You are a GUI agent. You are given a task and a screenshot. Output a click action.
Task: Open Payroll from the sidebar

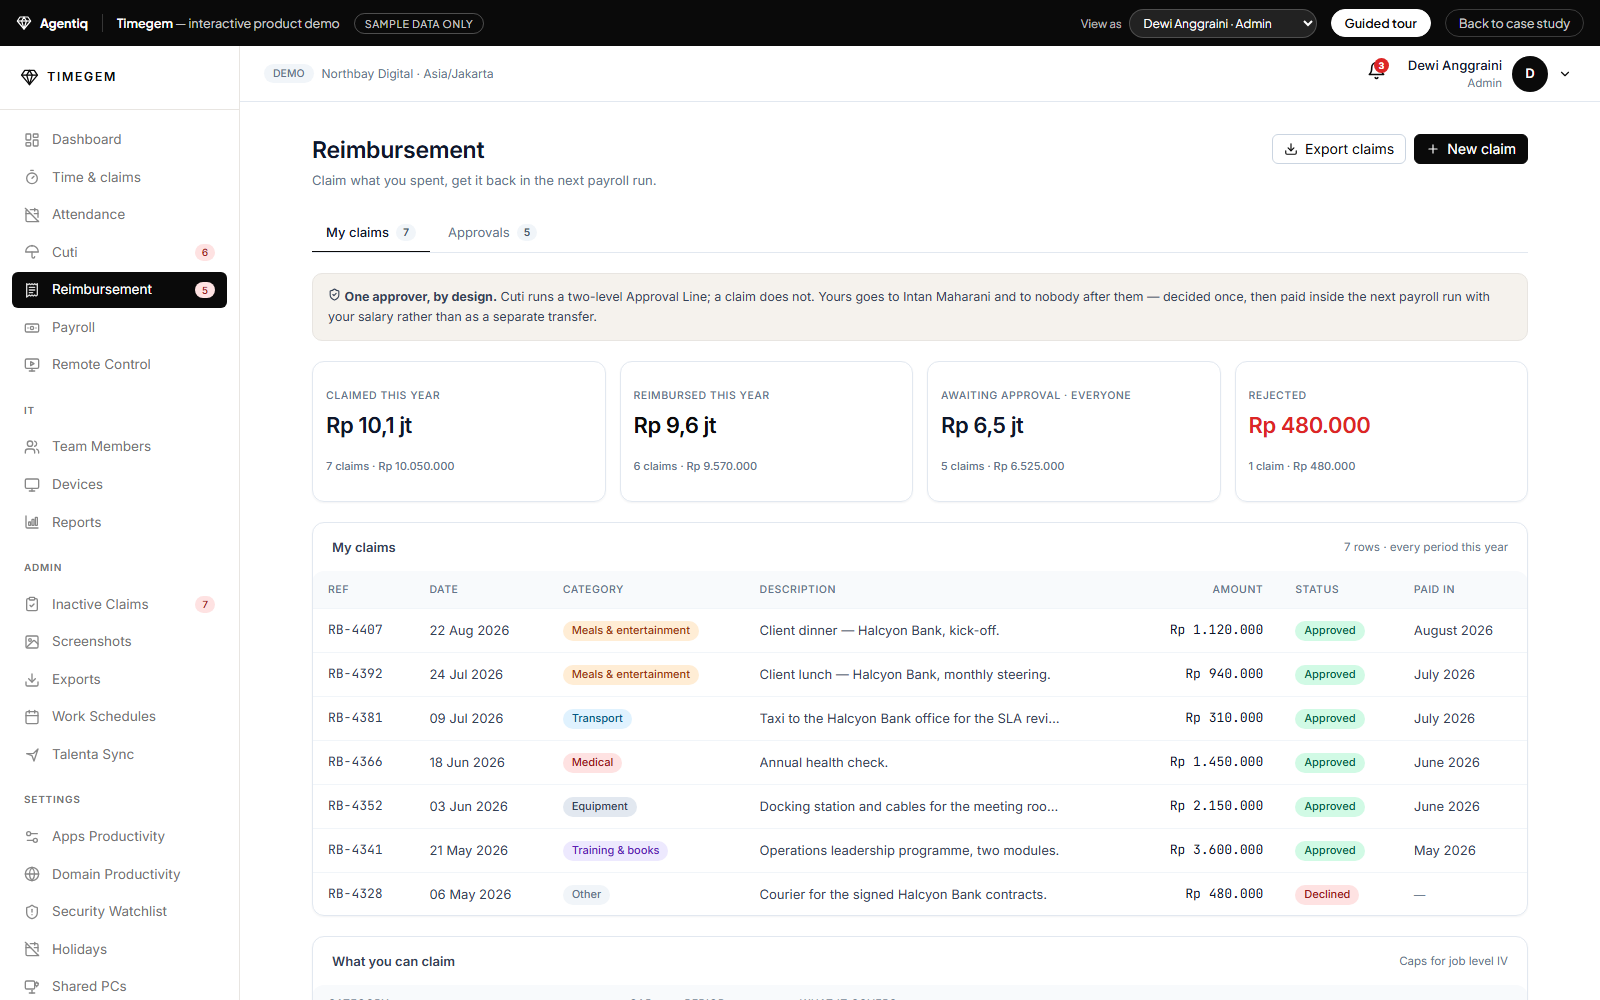tap(120, 327)
